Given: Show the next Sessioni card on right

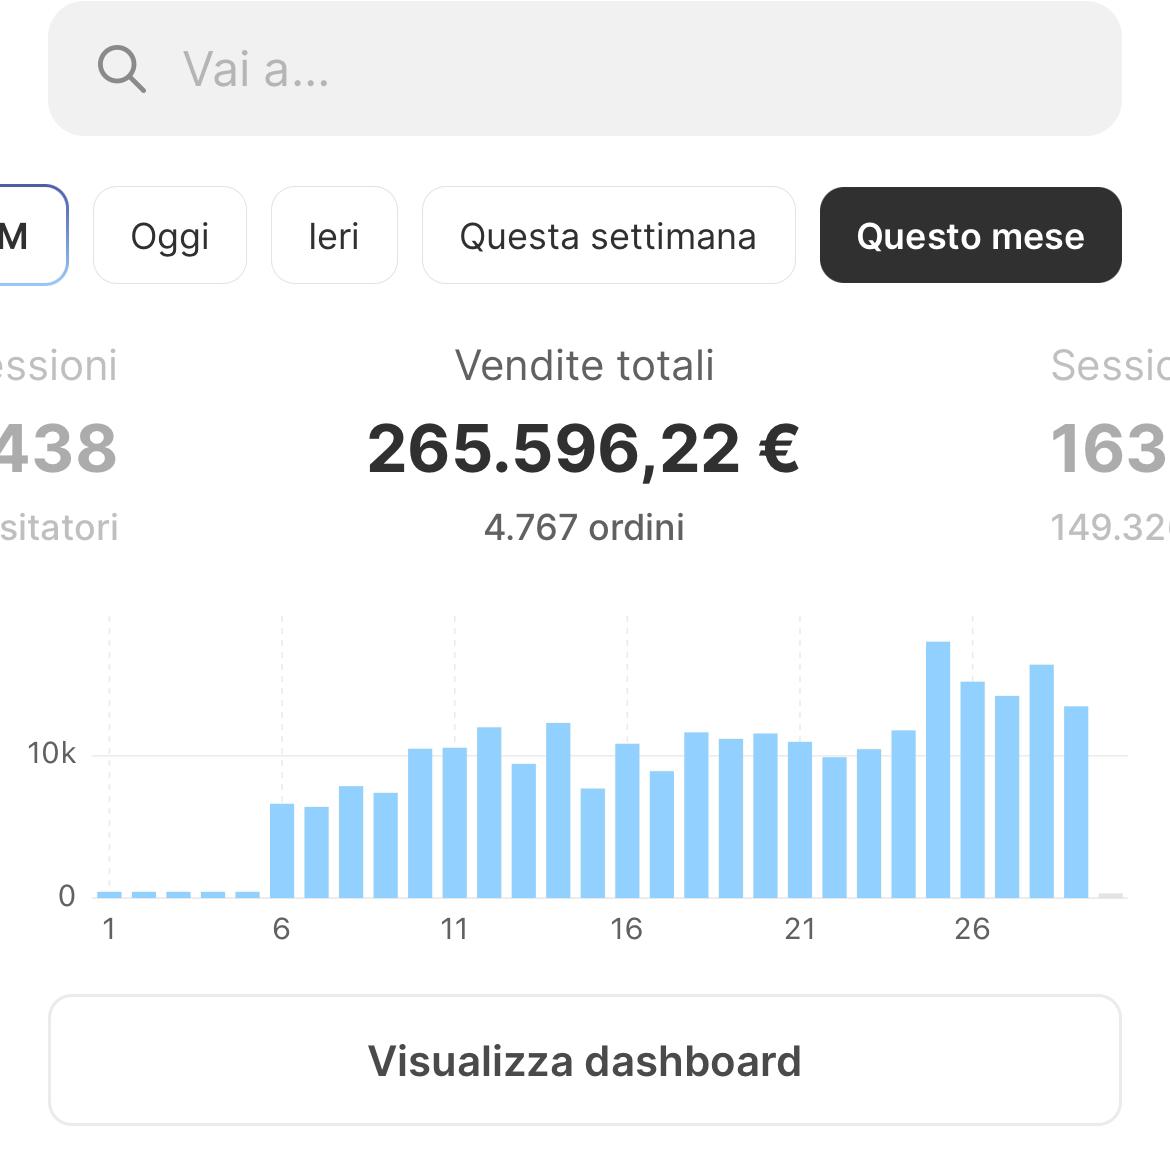Looking at the screenshot, I should point(1108,447).
